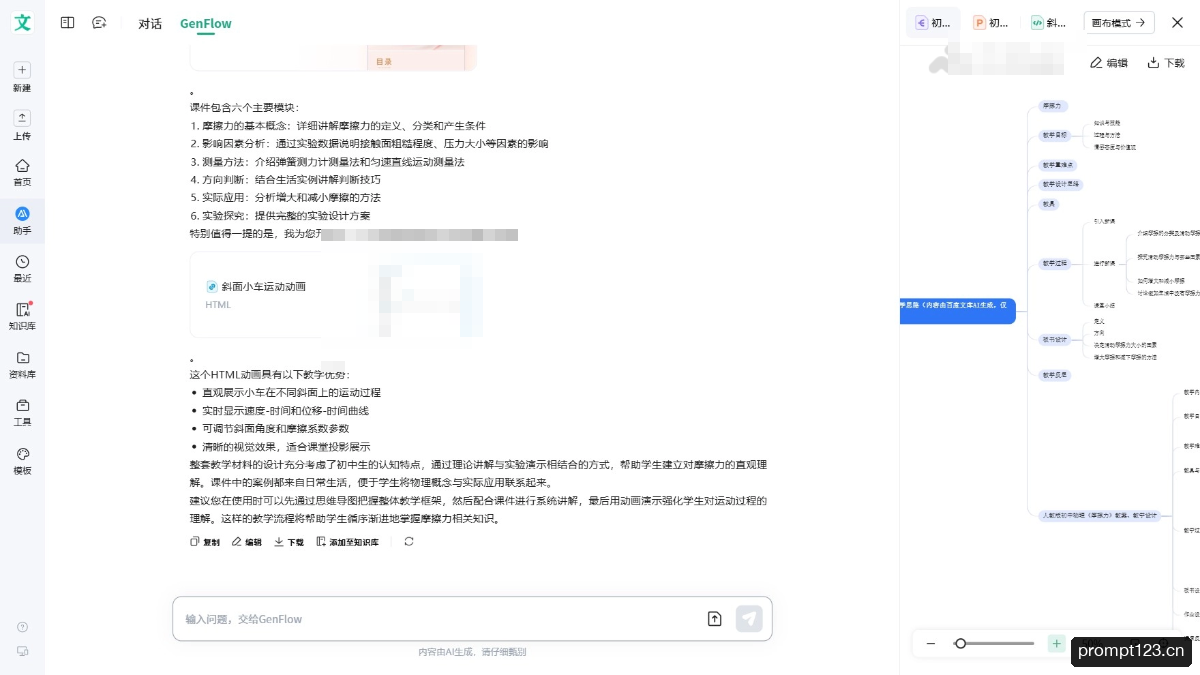1200x675 pixels.
Task: Click the bullet 清晰的视觉效果，适合课堂投影展示
Action: coord(286,447)
